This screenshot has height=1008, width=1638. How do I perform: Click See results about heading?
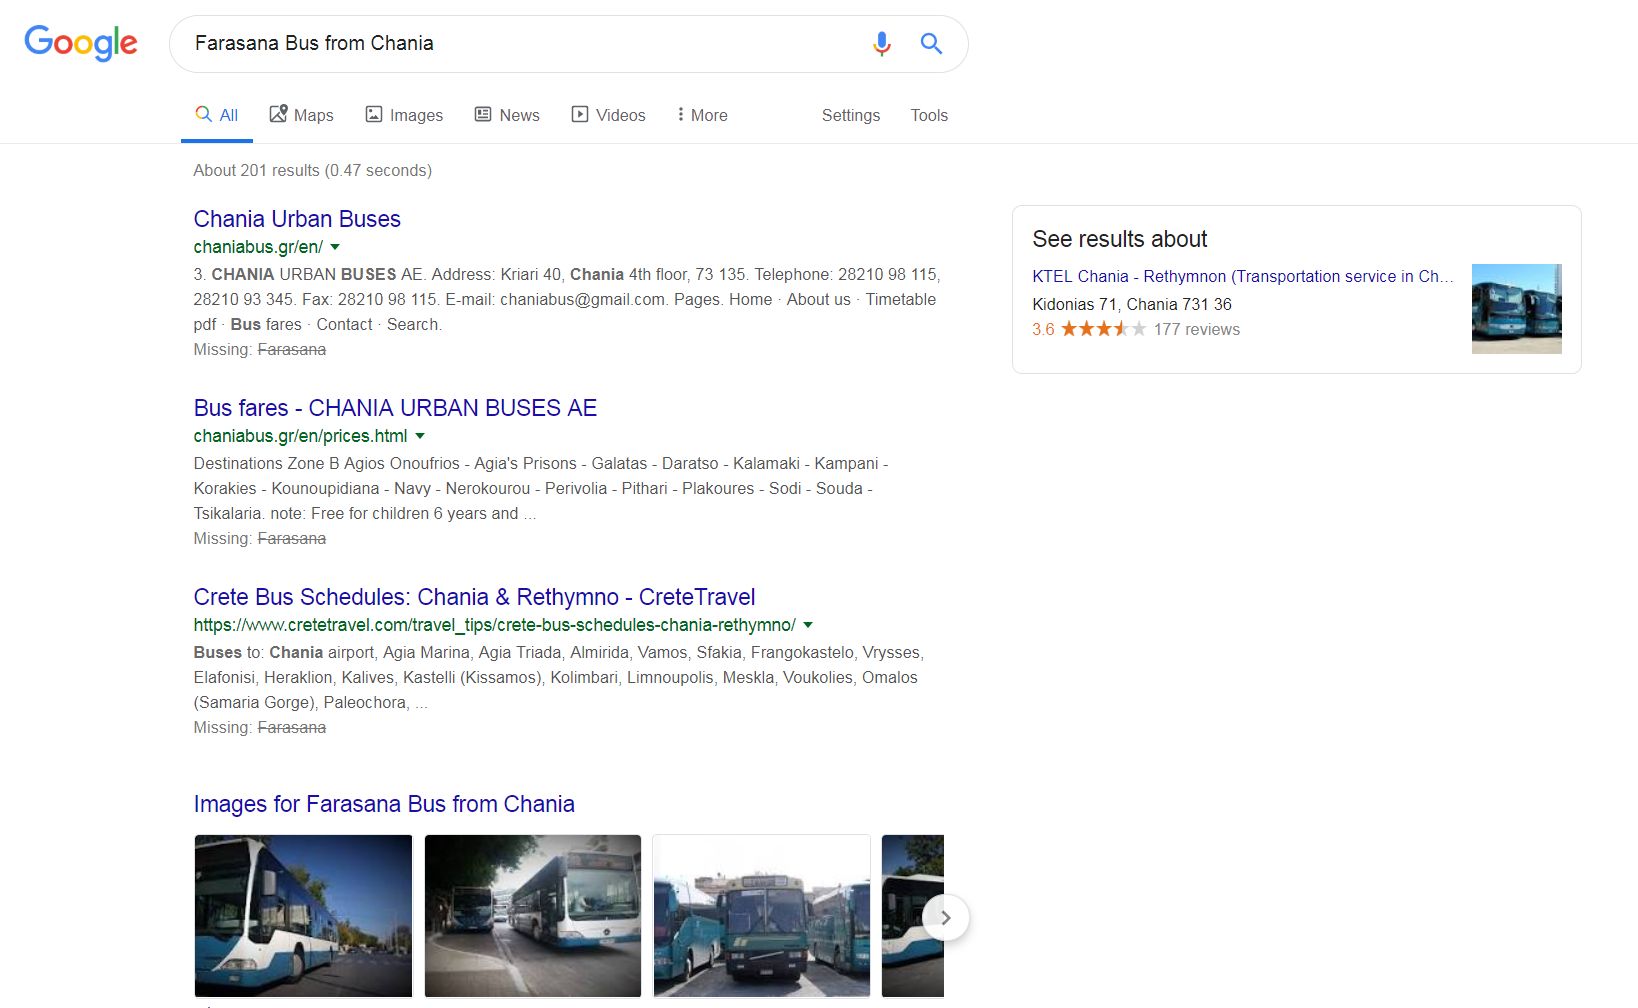(x=1120, y=239)
